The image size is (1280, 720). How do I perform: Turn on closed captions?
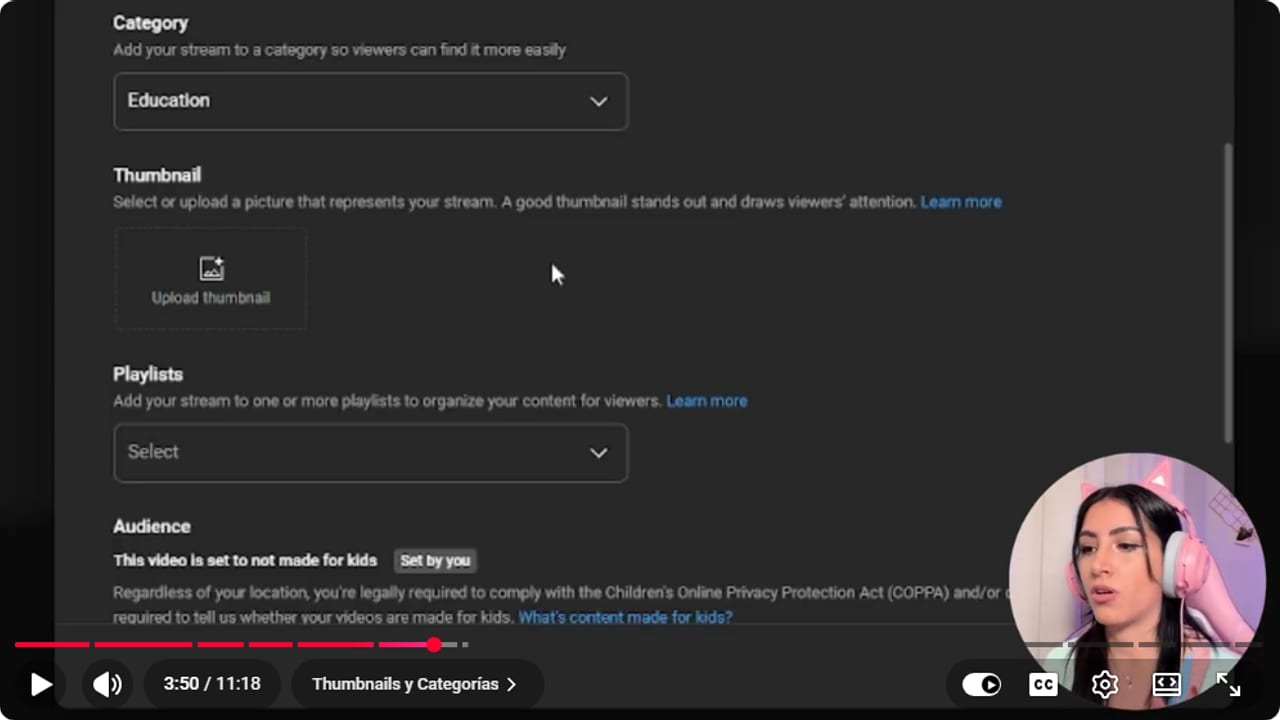click(x=1043, y=684)
